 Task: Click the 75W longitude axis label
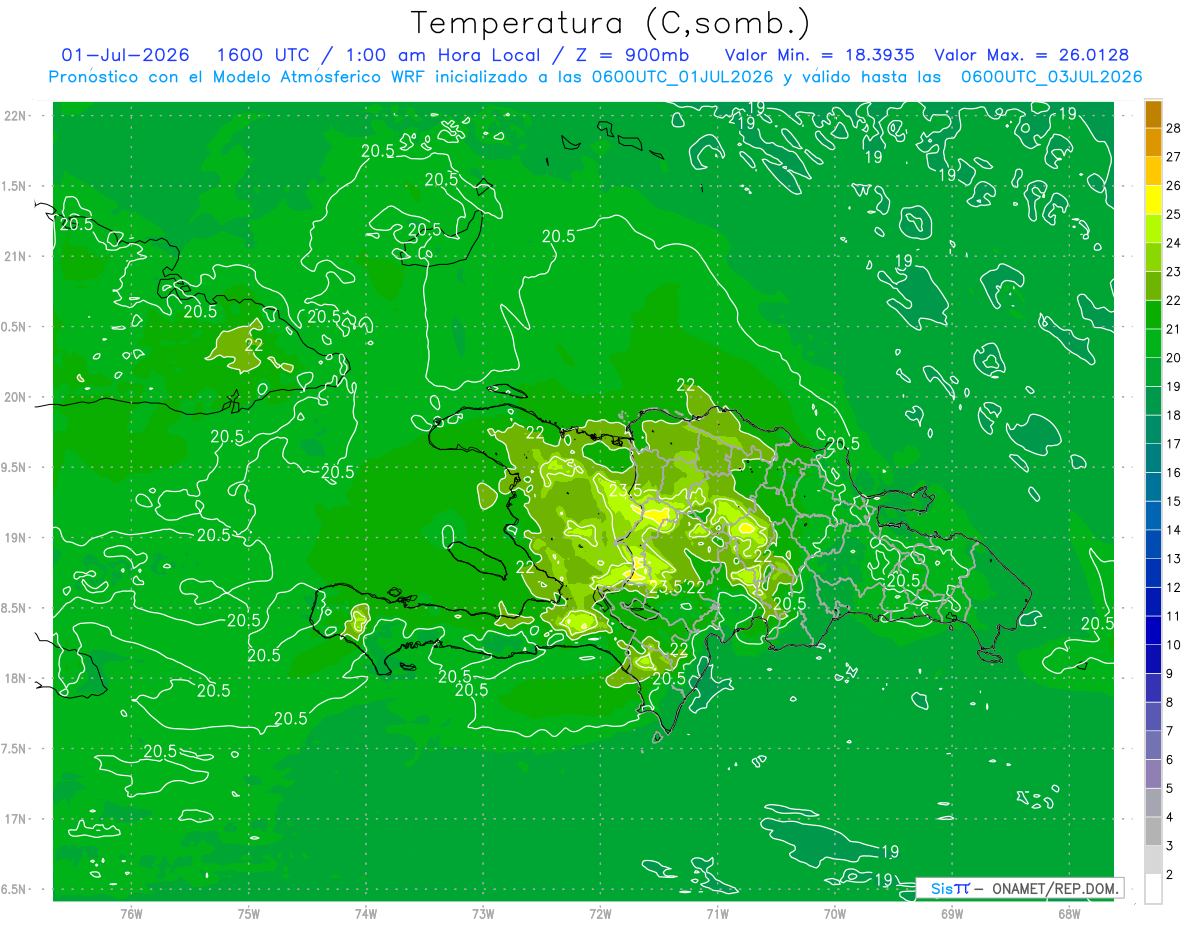point(249,913)
